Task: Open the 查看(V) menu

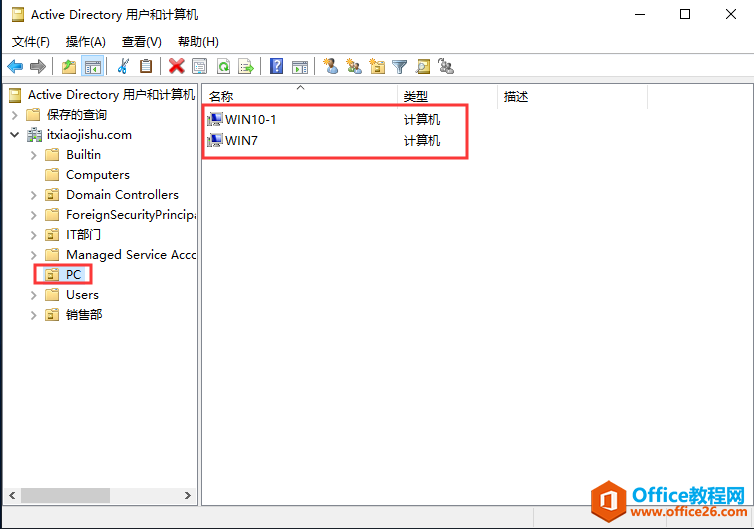Action: (x=142, y=42)
